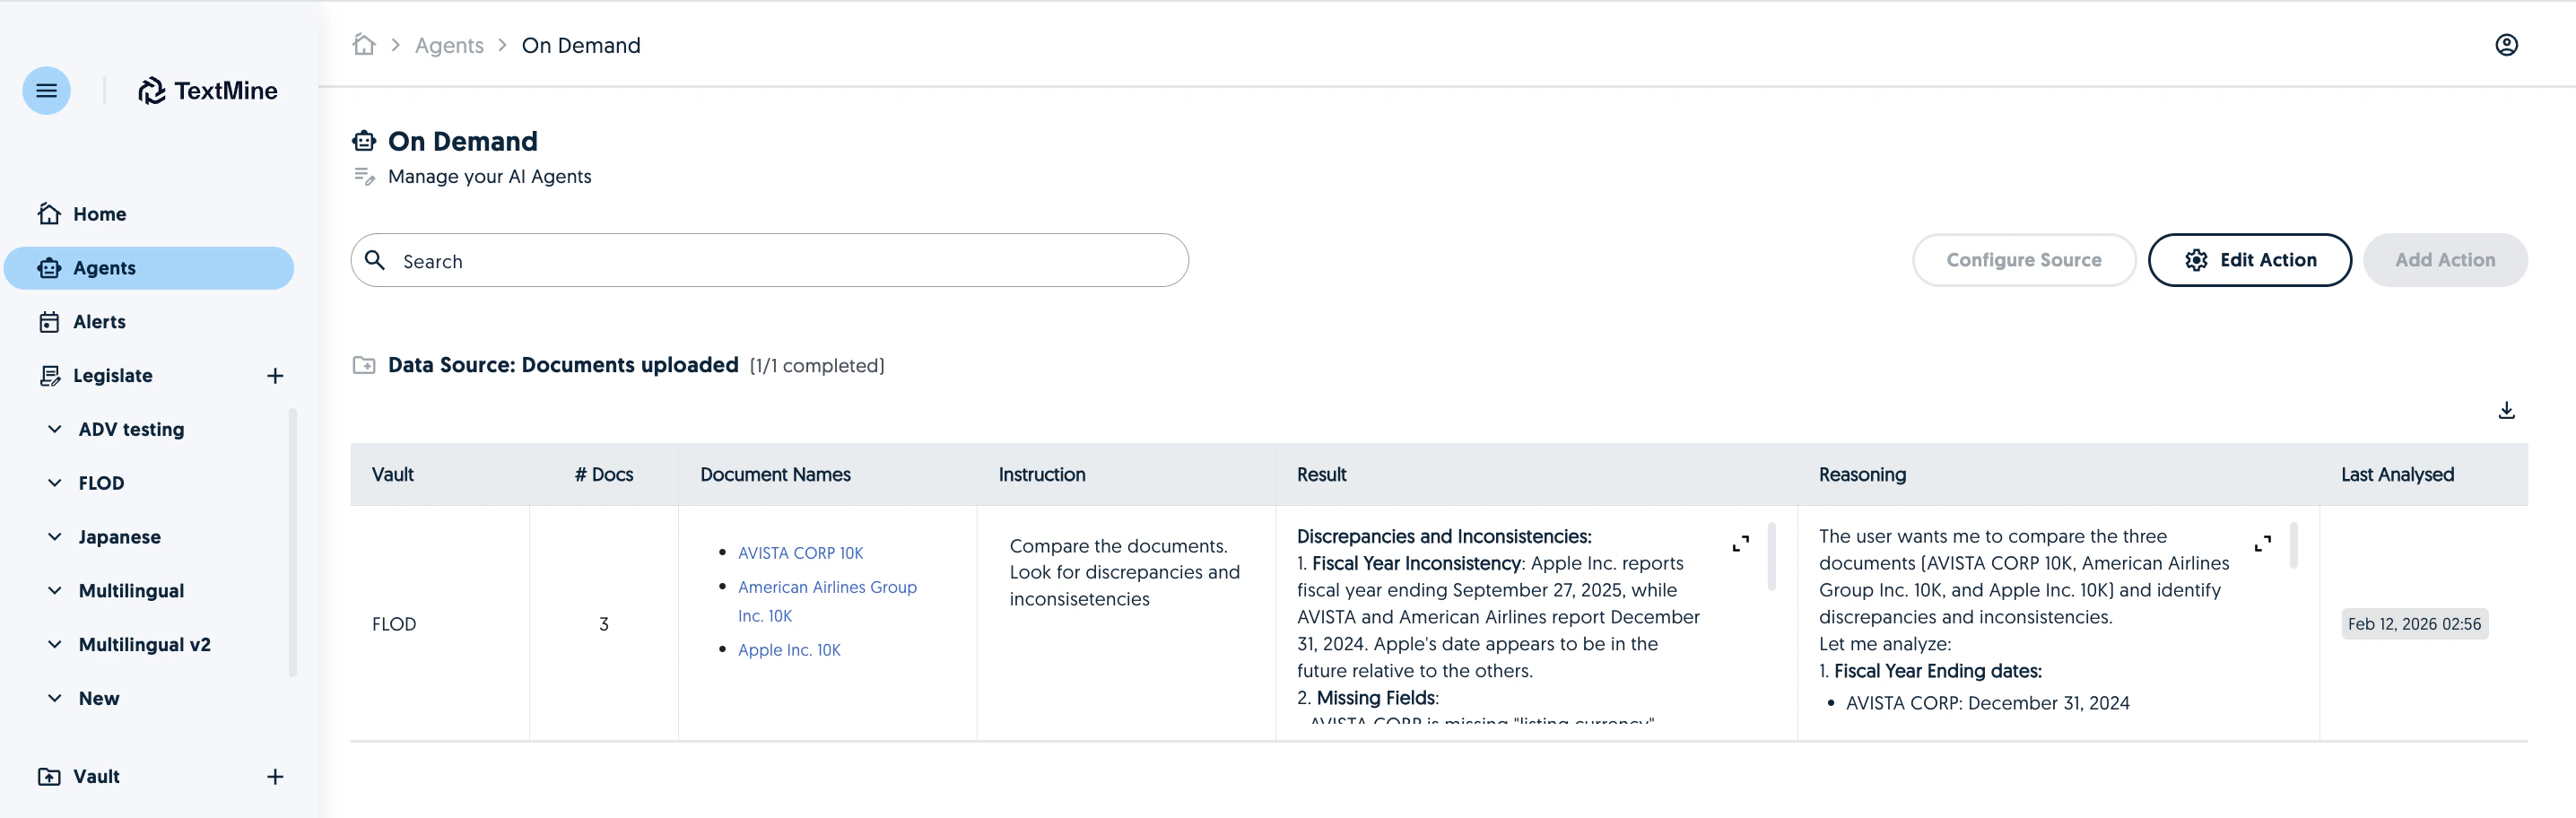2576x818 pixels.
Task: Expand the FLOD folder chevron
Action: point(55,483)
